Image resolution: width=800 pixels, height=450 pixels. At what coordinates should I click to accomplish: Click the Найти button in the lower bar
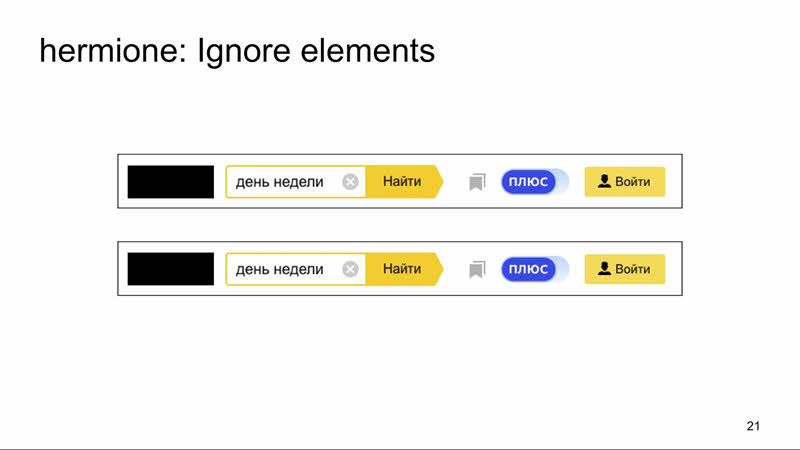404,269
